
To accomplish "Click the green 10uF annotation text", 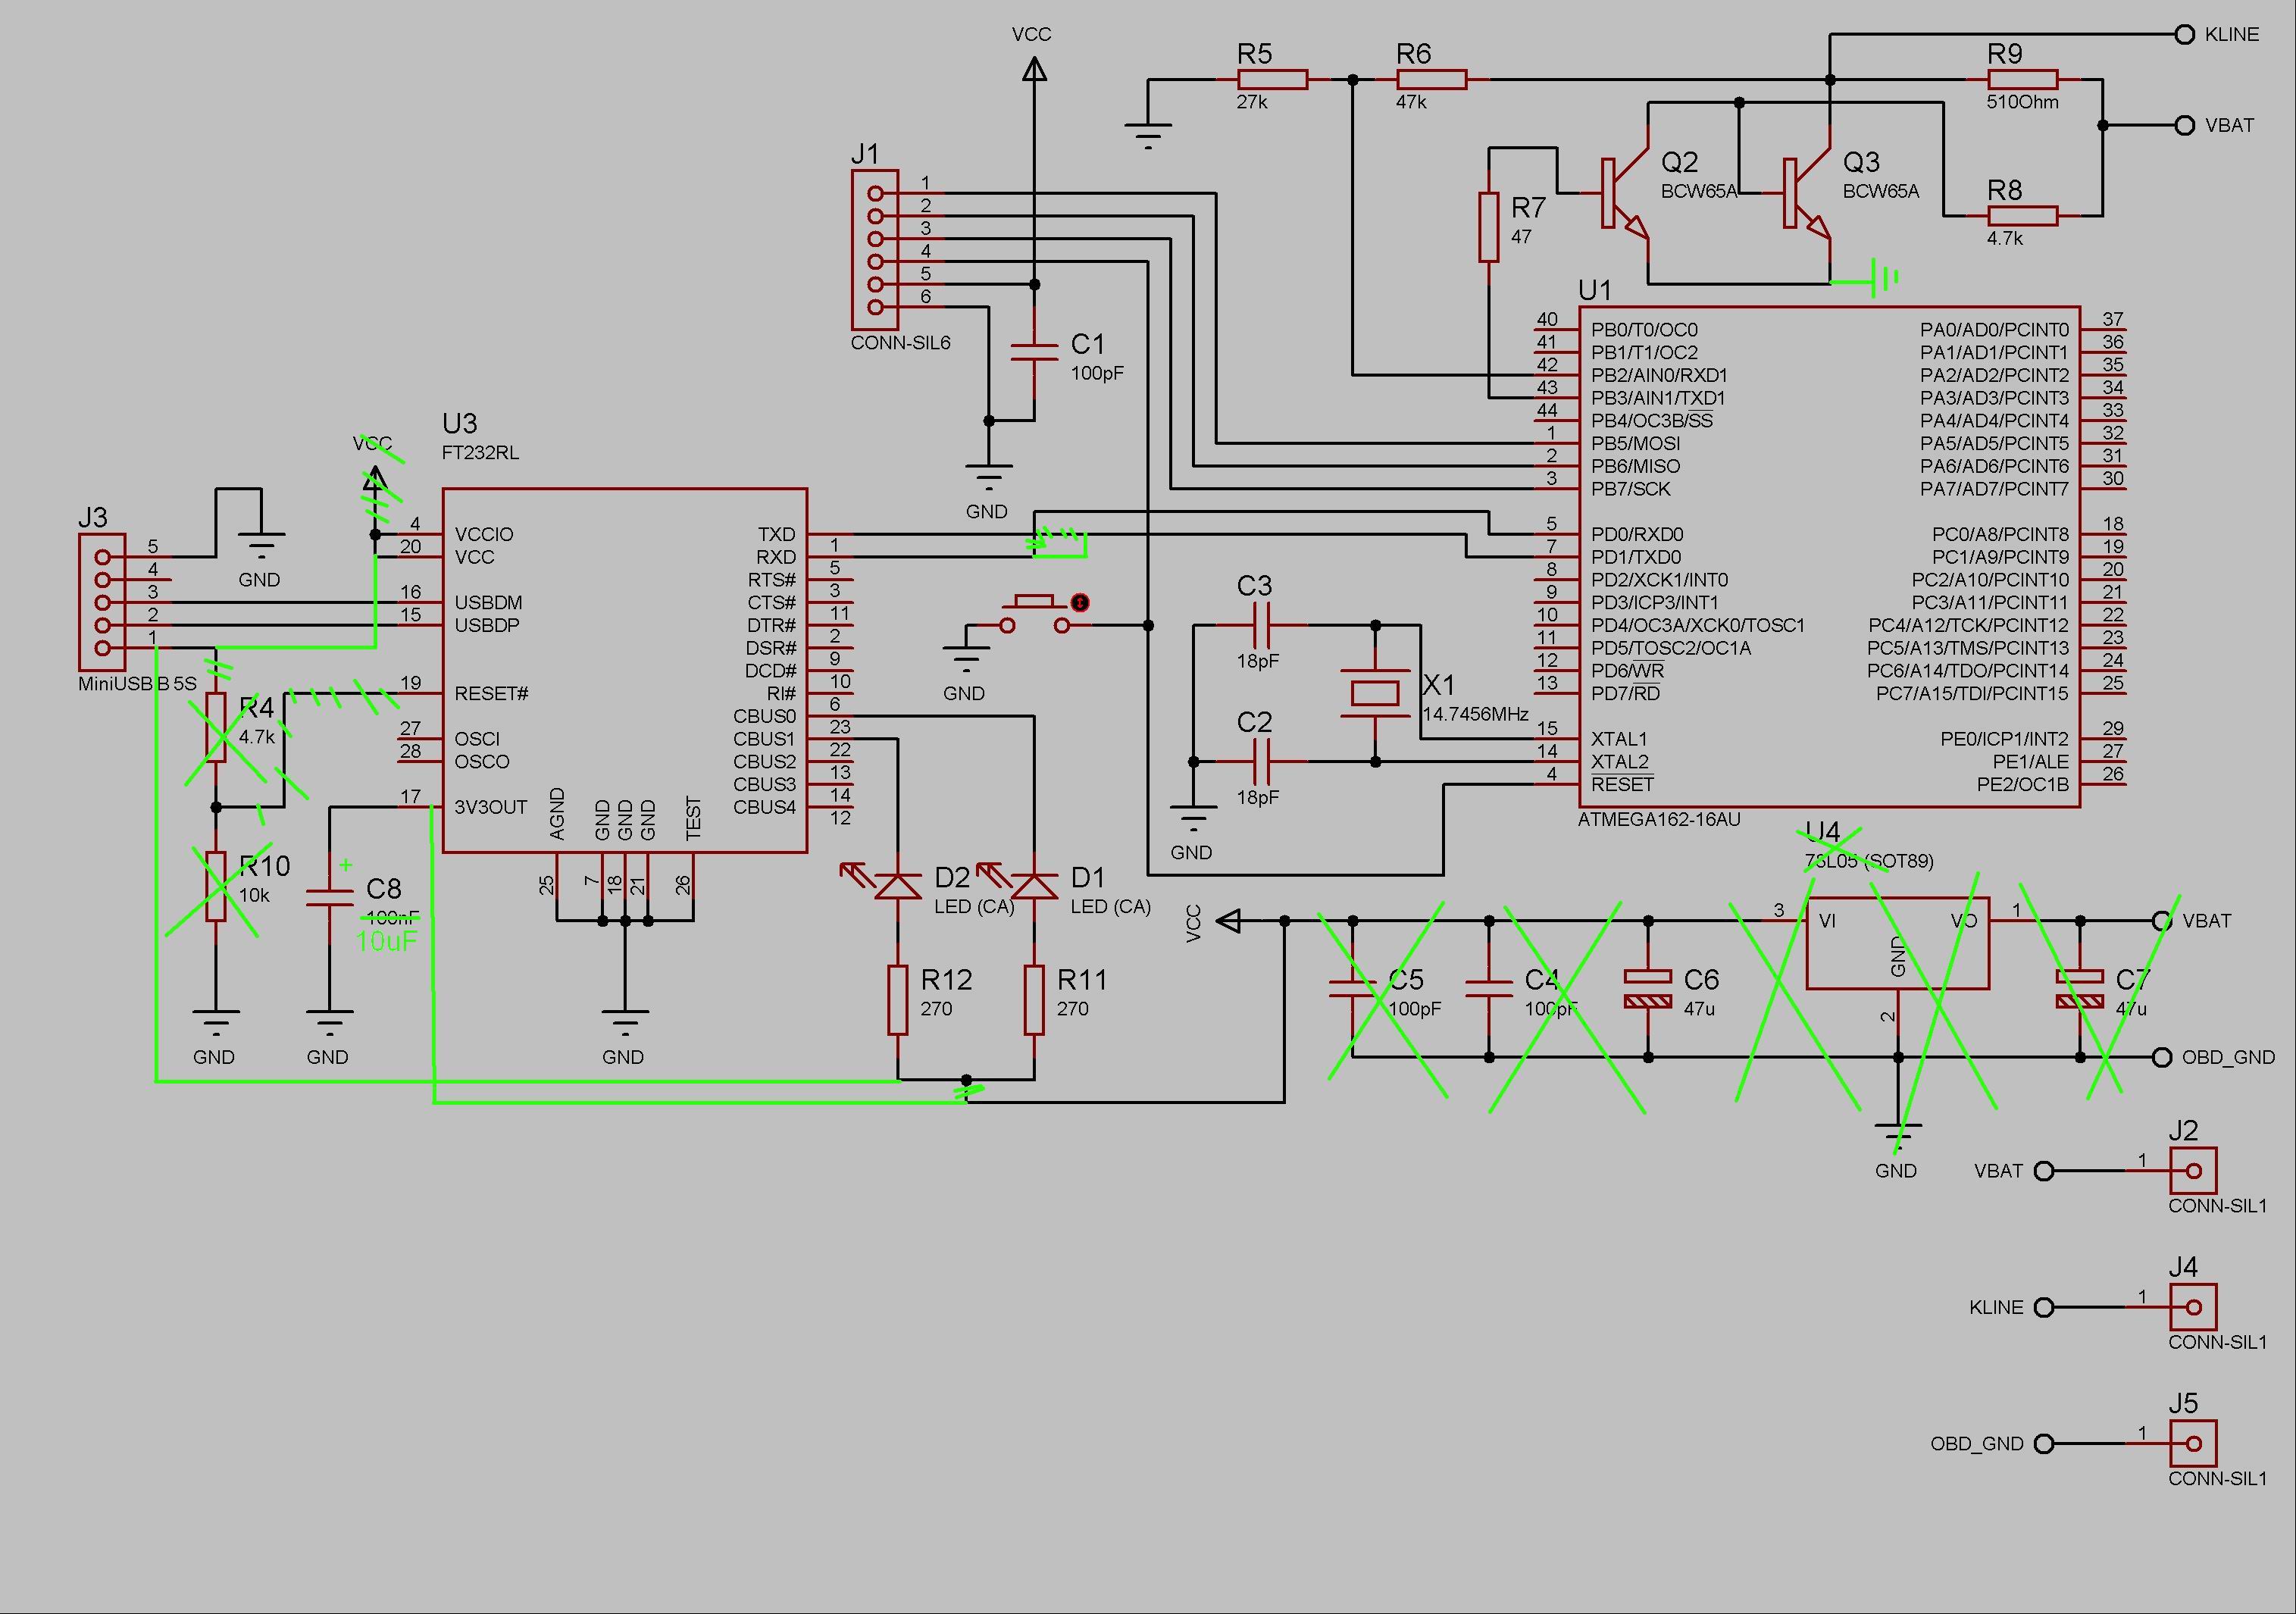I will click(386, 941).
